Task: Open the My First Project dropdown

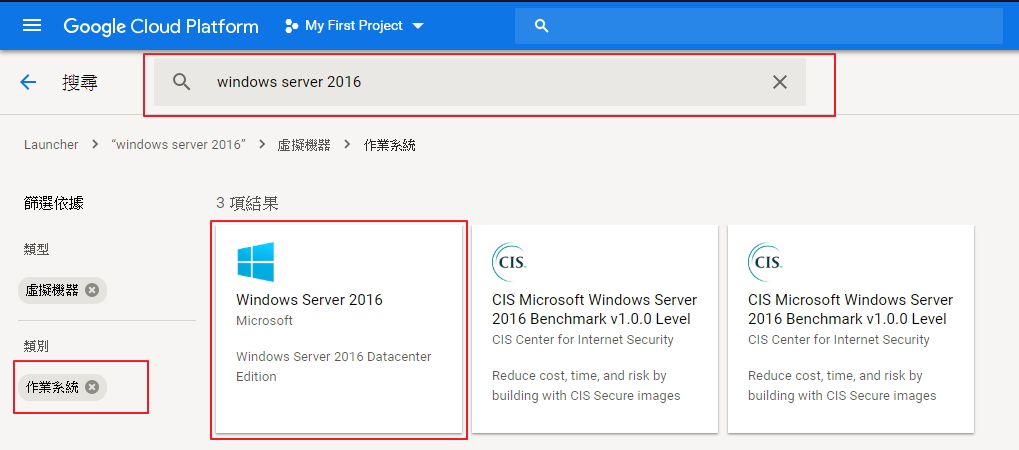Action: coord(418,26)
